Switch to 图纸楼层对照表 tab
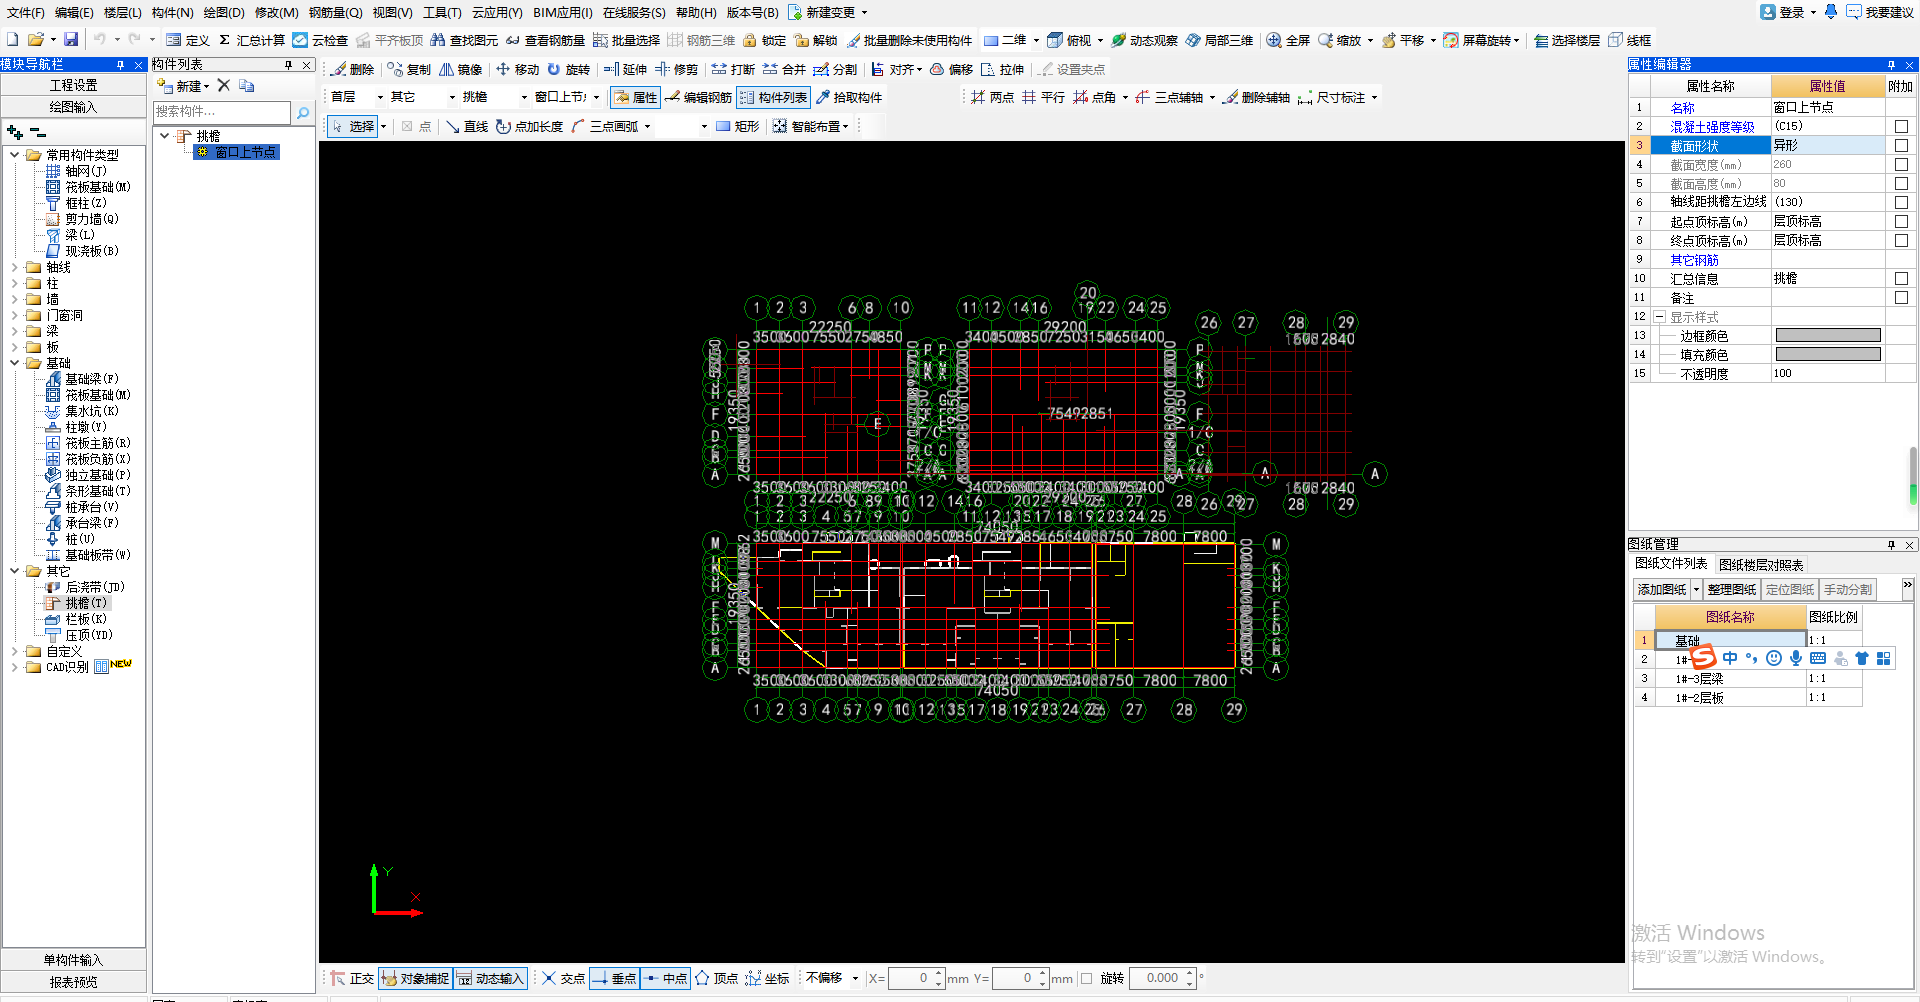The height and width of the screenshot is (1002, 1920). (1761, 565)
